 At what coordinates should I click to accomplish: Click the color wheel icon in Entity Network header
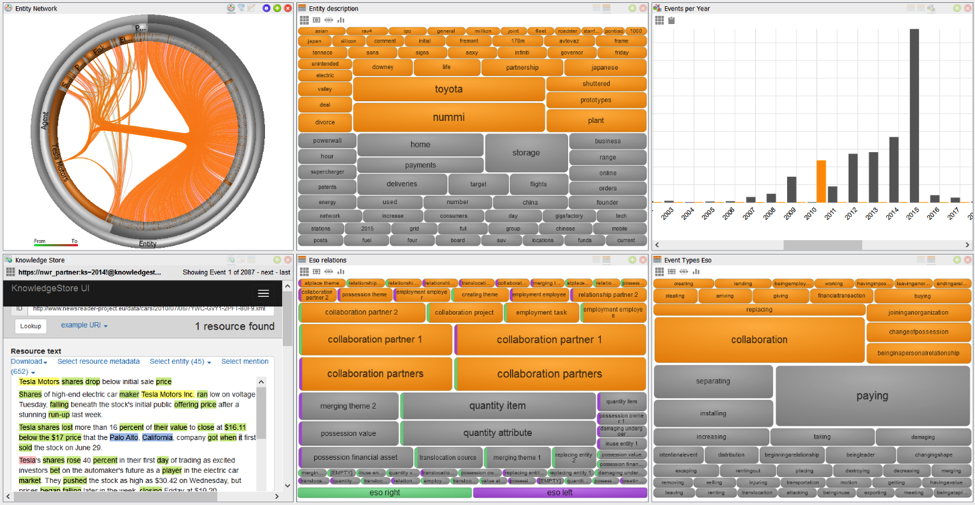pyautogui.click(x=231, y=8)
